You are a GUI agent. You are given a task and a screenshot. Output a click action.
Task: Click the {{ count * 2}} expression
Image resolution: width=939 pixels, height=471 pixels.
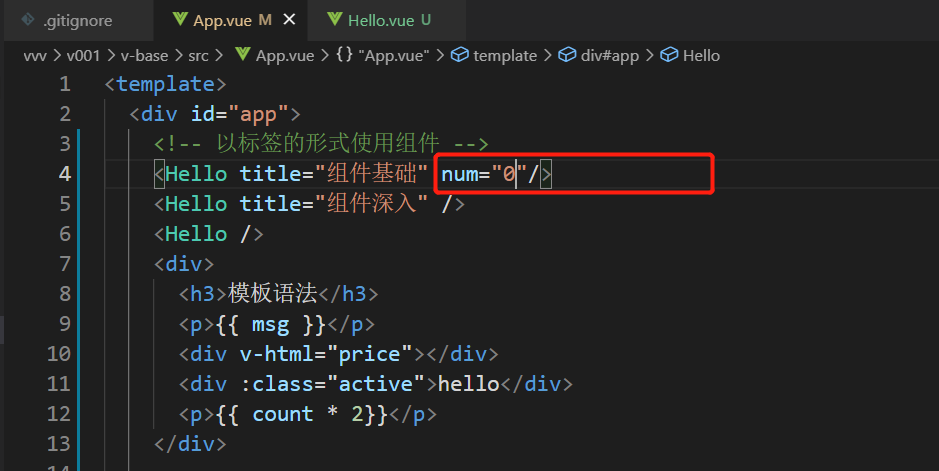tap(302, 414)
